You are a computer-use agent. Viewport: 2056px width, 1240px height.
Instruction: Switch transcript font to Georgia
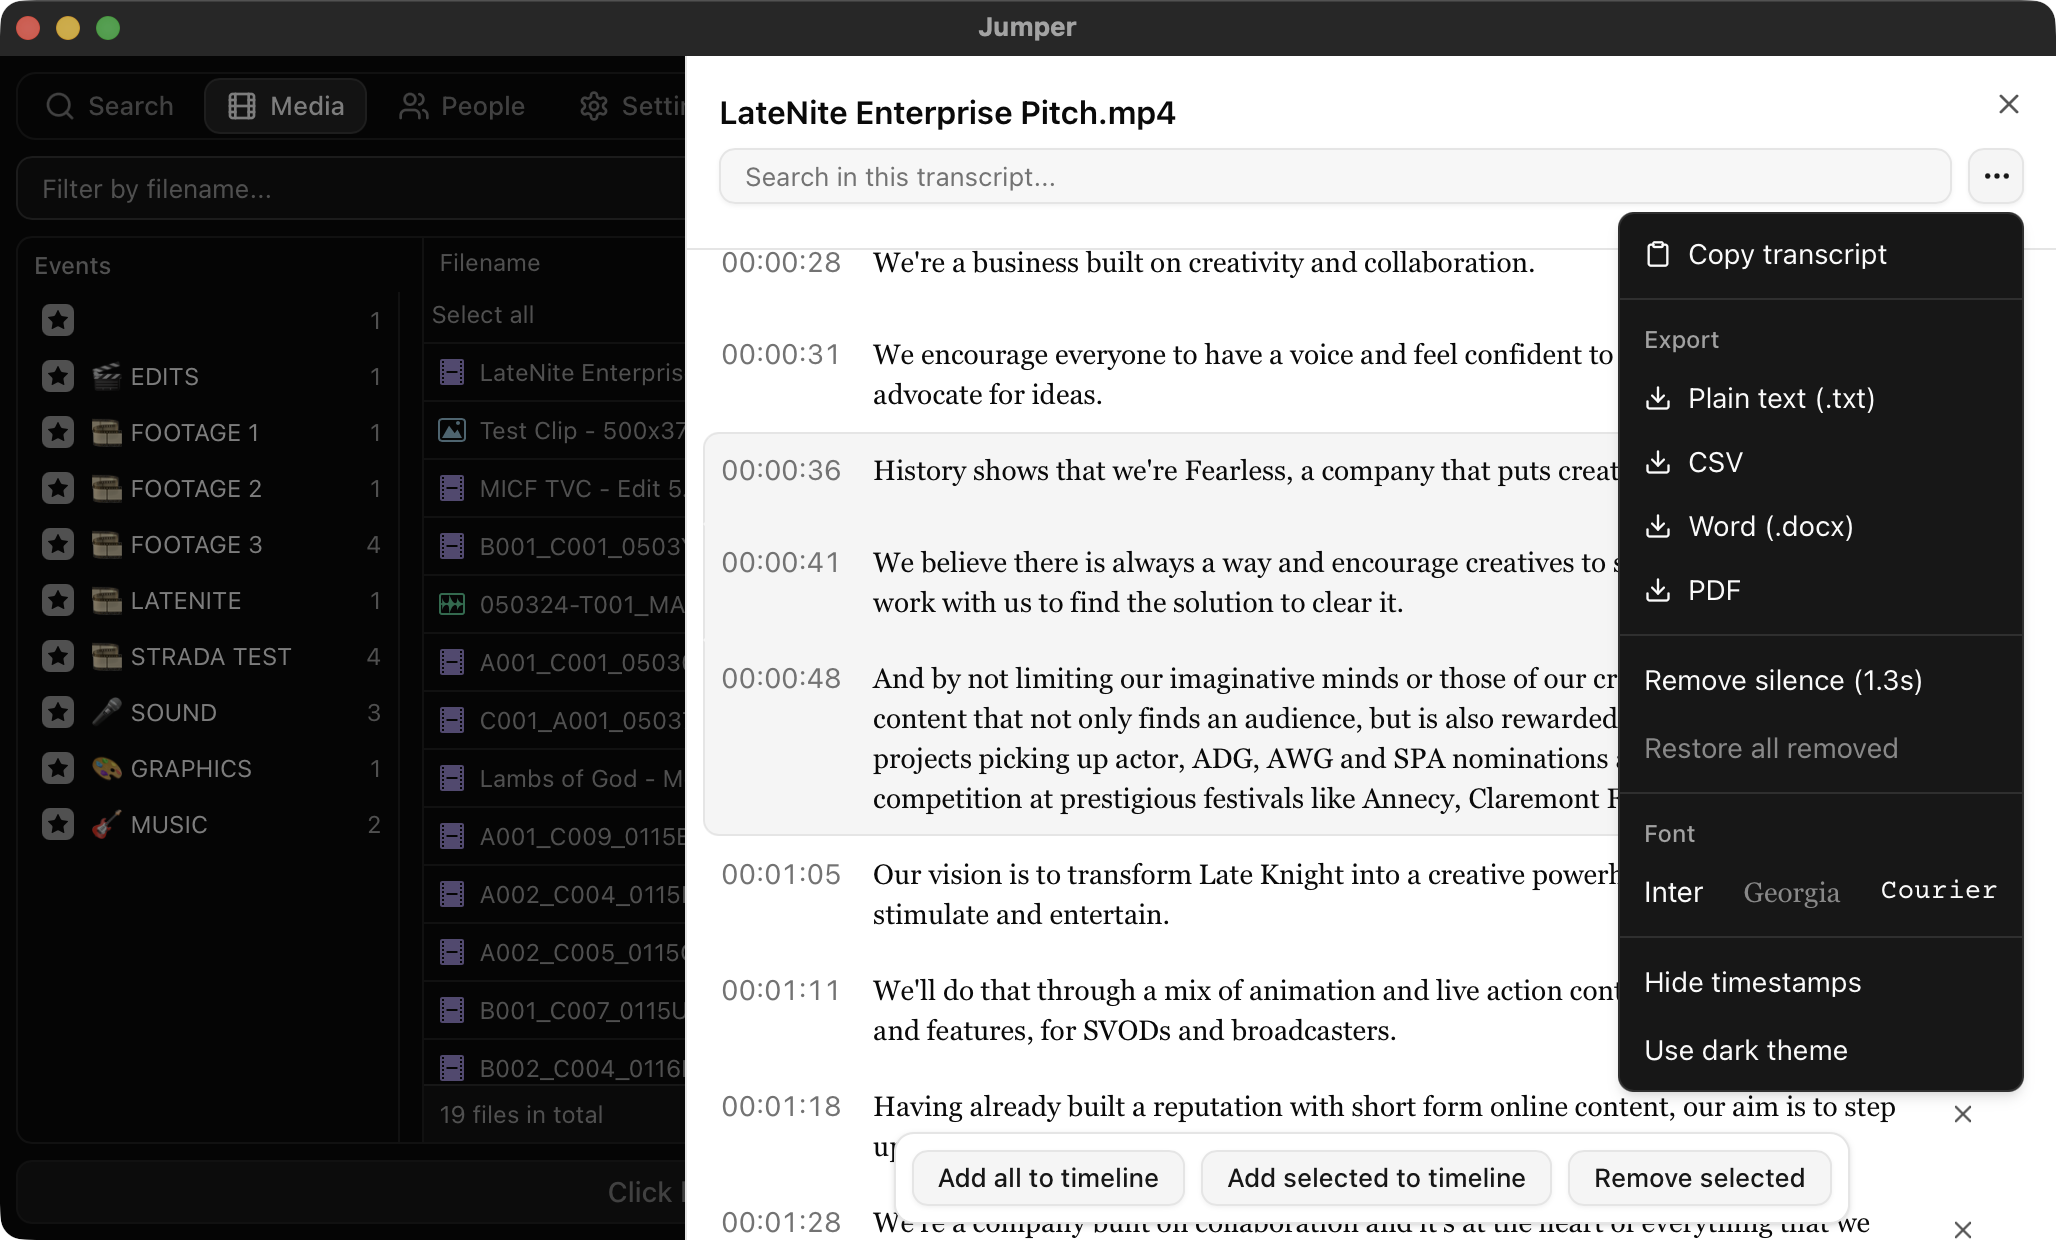tap(1791, 892)
